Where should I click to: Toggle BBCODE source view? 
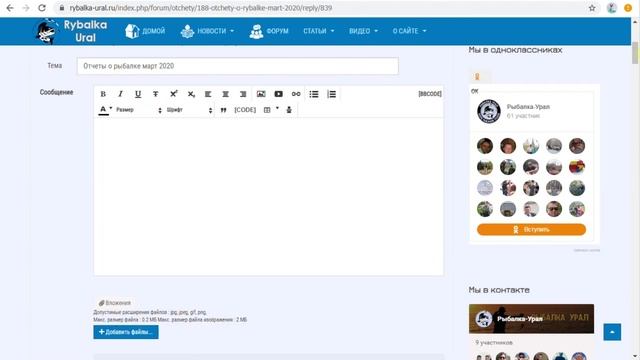430,94
